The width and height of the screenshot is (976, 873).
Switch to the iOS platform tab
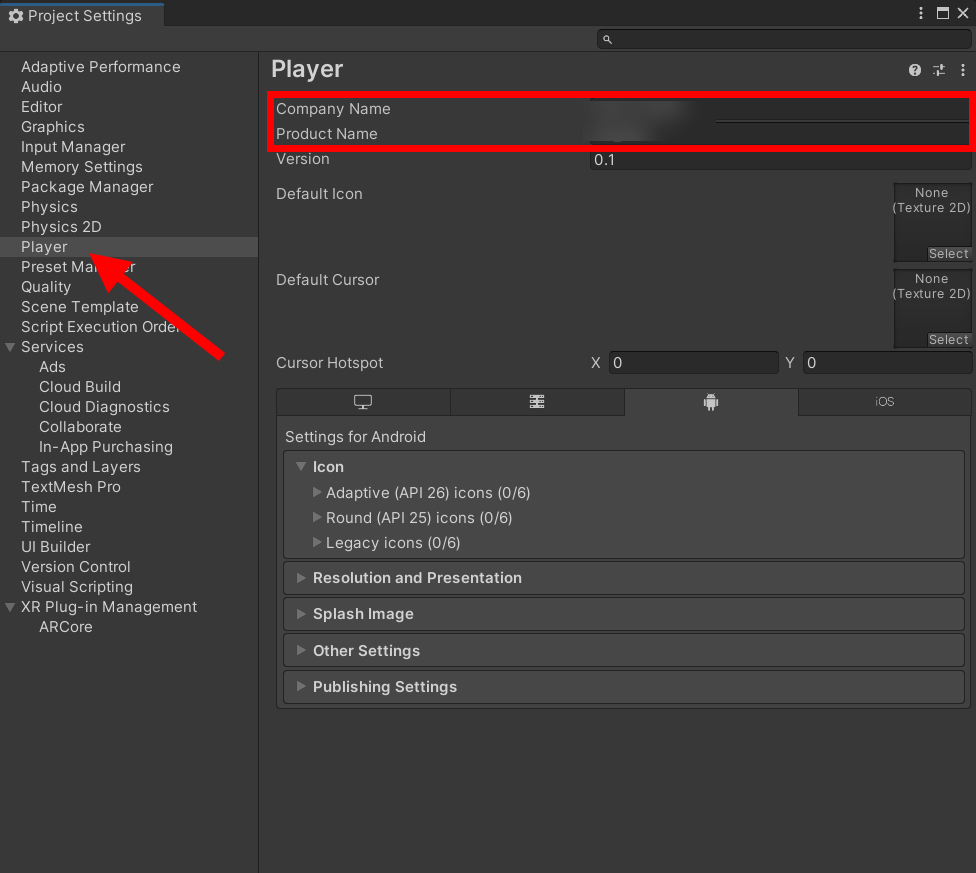pos(884,402)
